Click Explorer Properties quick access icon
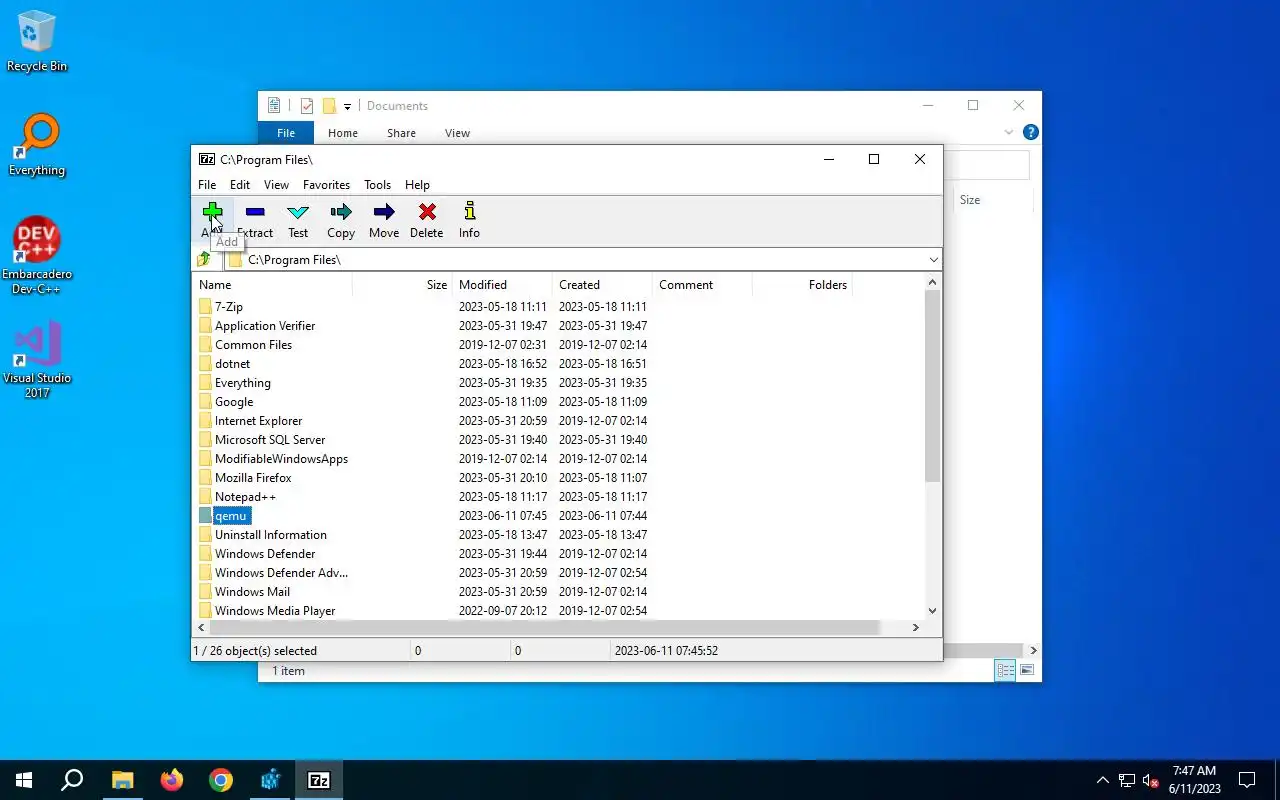Viewport: 1280px width, 800px height. pos(307,105)
